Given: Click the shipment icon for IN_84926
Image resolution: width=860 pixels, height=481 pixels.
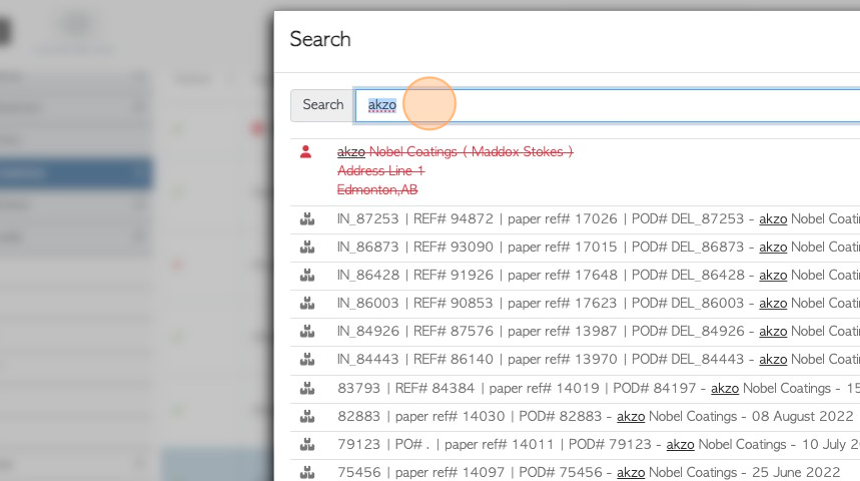Looking at the screenshot, I should (307, 331).
